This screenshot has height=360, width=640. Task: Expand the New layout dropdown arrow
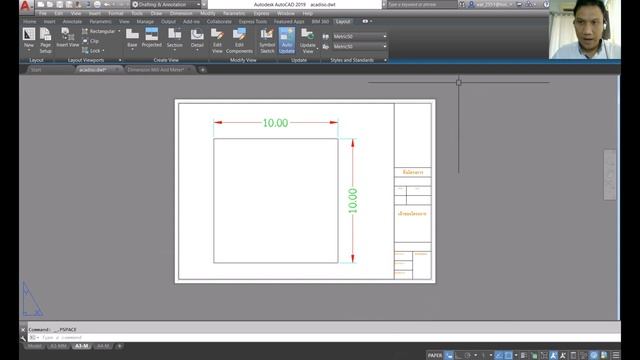tap(29, 50)
